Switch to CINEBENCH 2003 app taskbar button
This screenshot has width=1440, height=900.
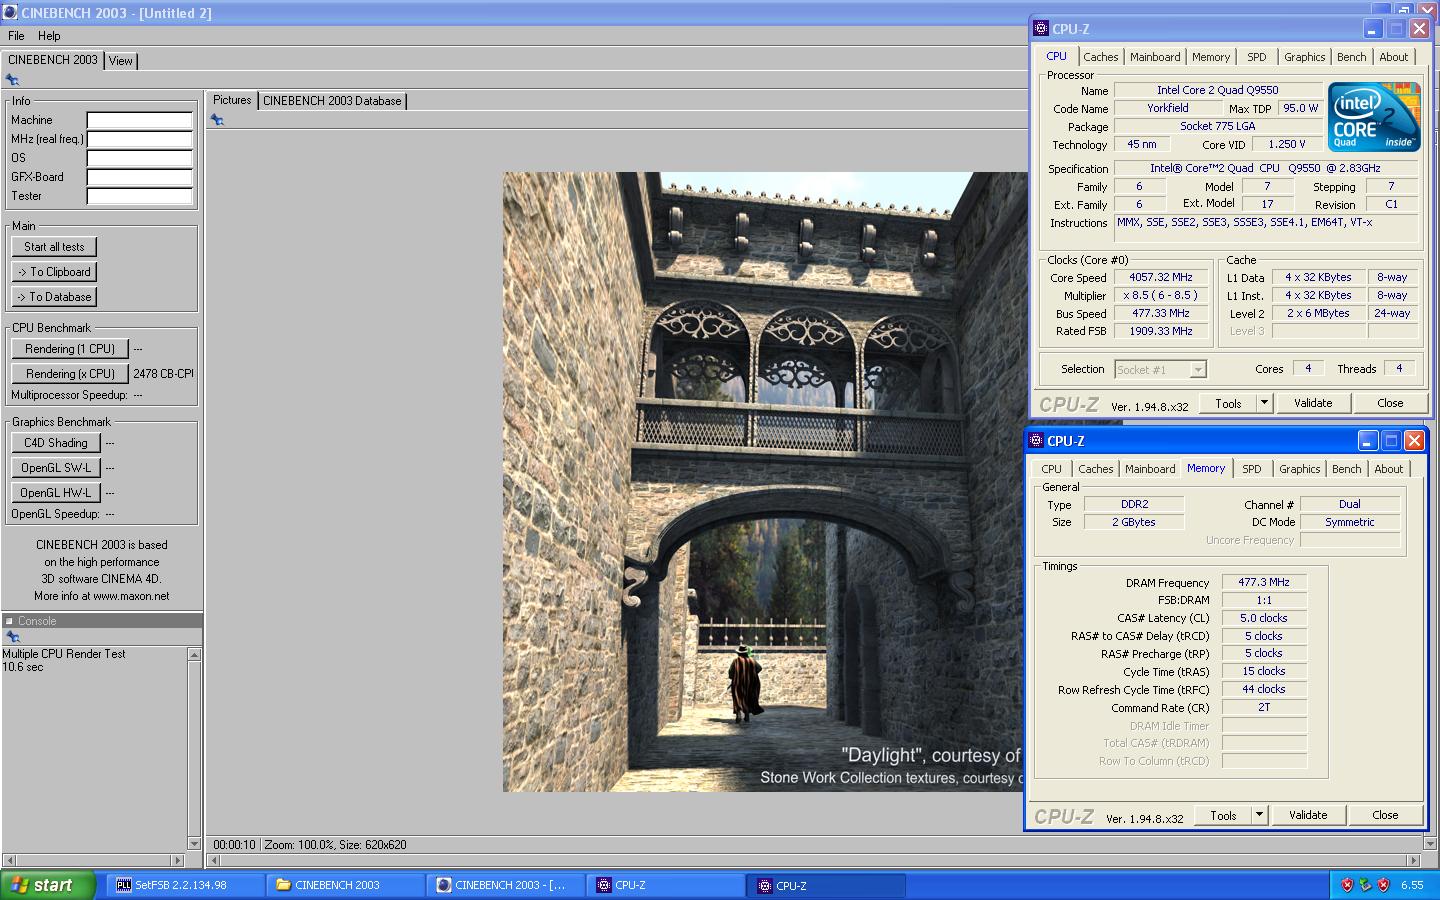505,885
